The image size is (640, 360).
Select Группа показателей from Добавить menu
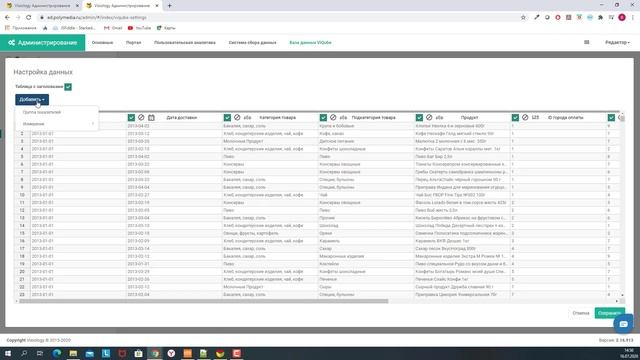(x=42, y=112)
